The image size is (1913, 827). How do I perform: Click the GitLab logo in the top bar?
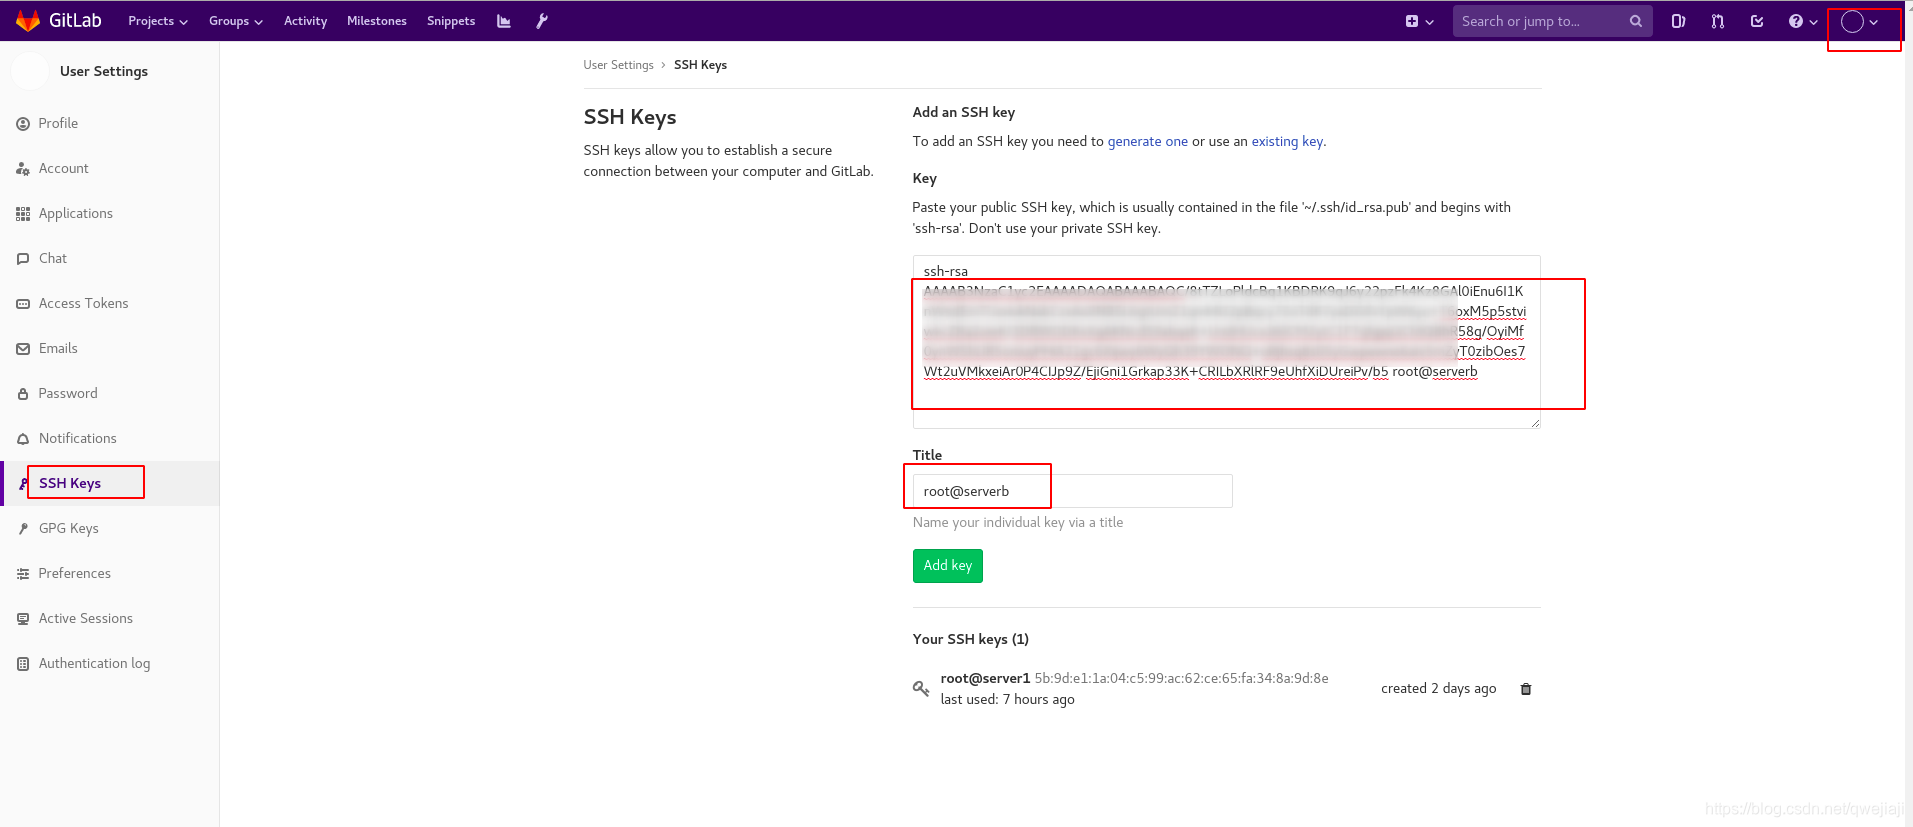[x=59, y=20]
